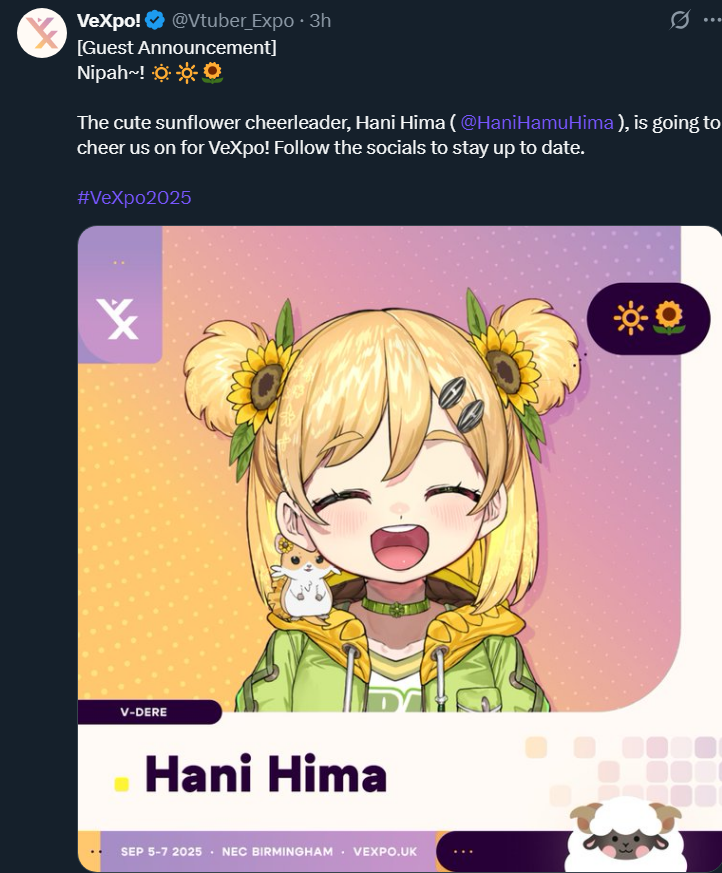This screenshot has height=873, width=722.
Task: Click the SEP 5-7 2025 date text
Action: [x=161, y=852]
